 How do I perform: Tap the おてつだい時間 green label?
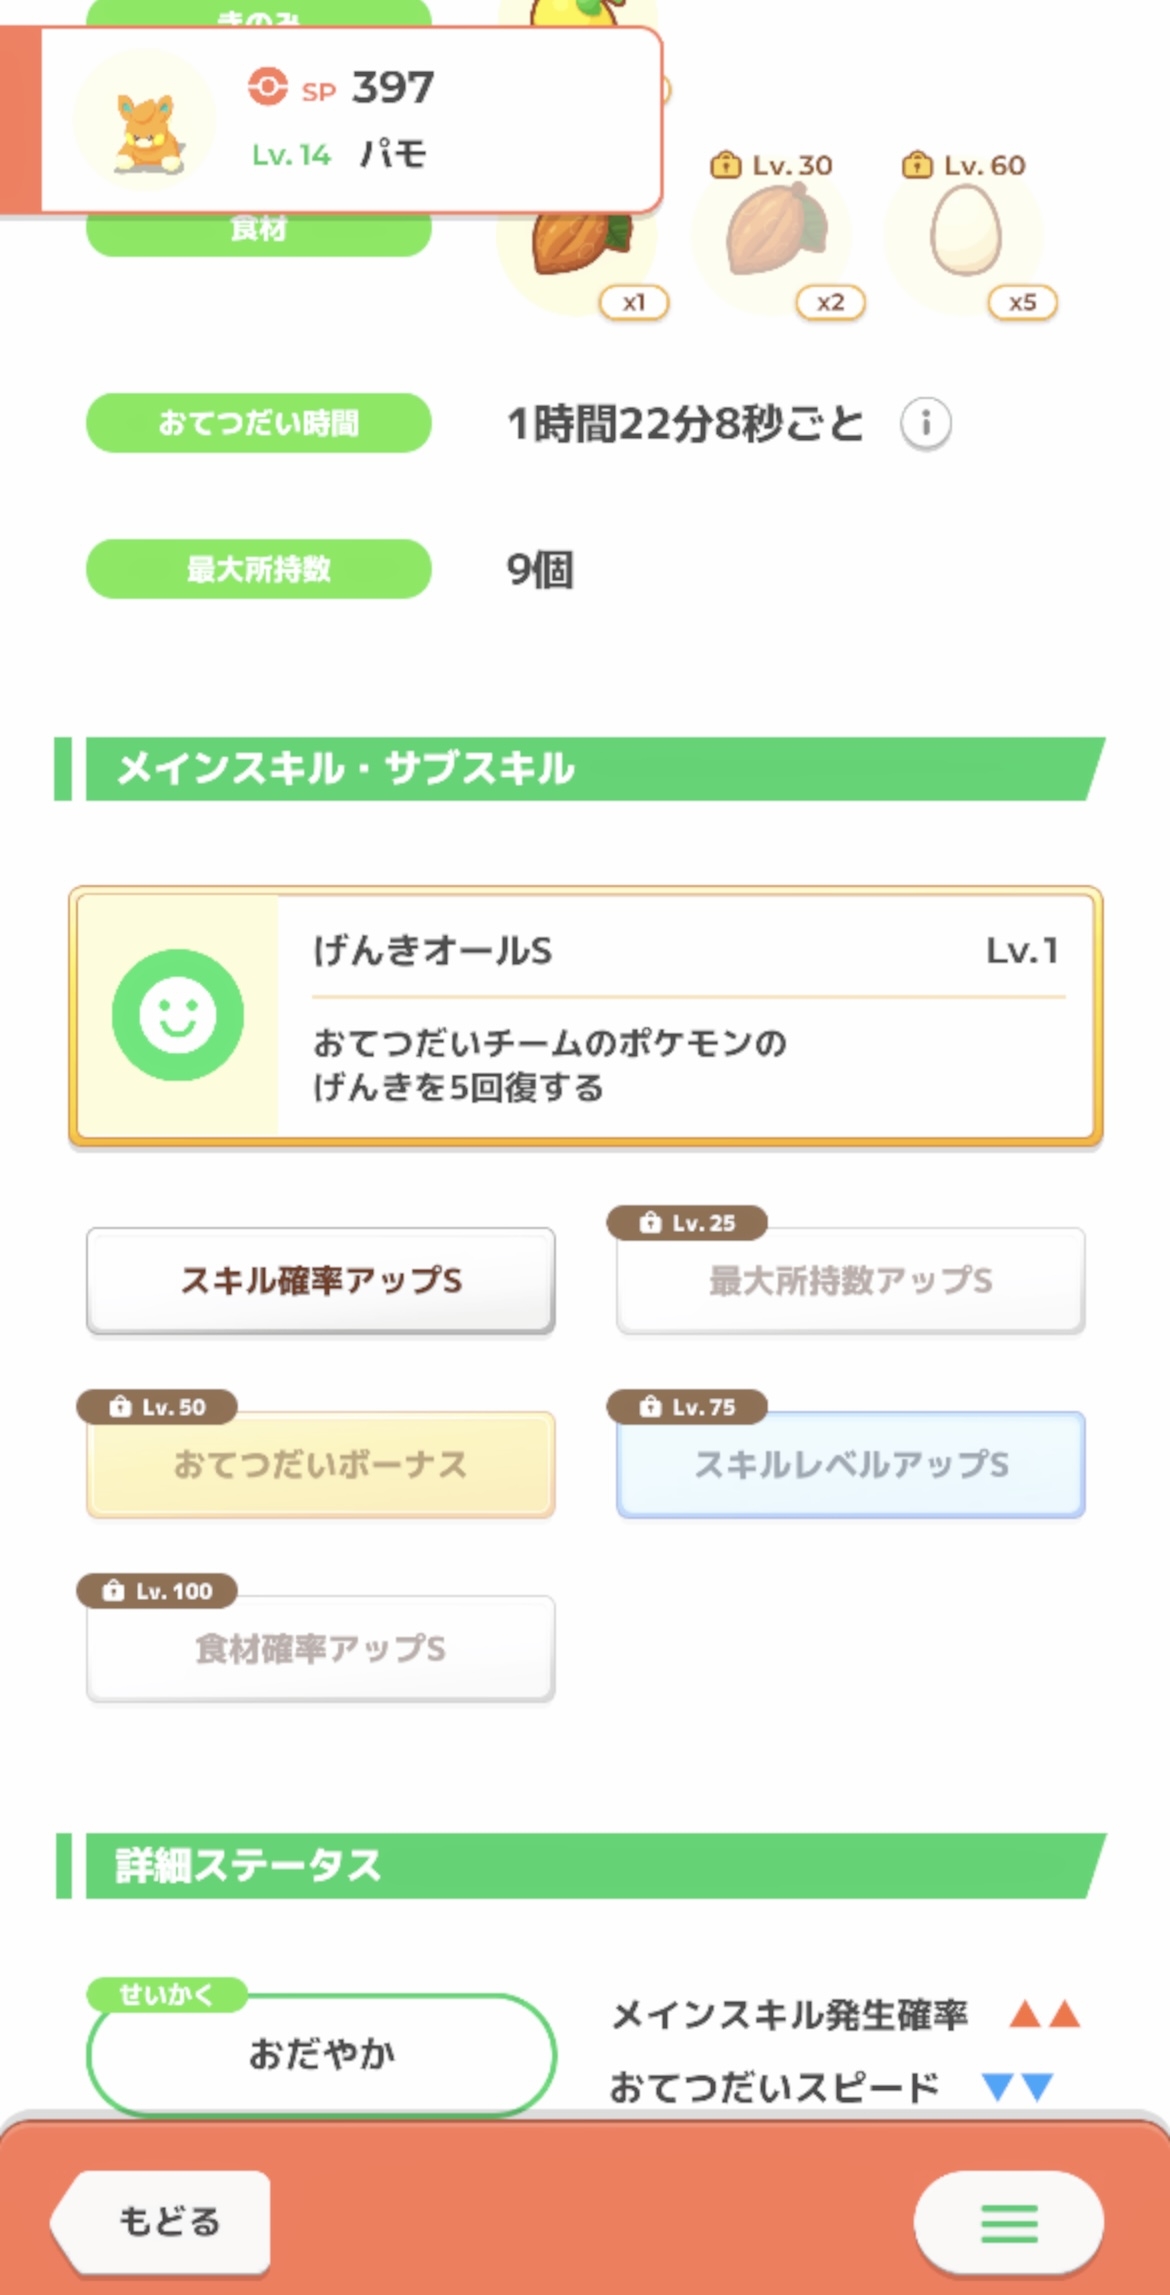coord(259,423)
